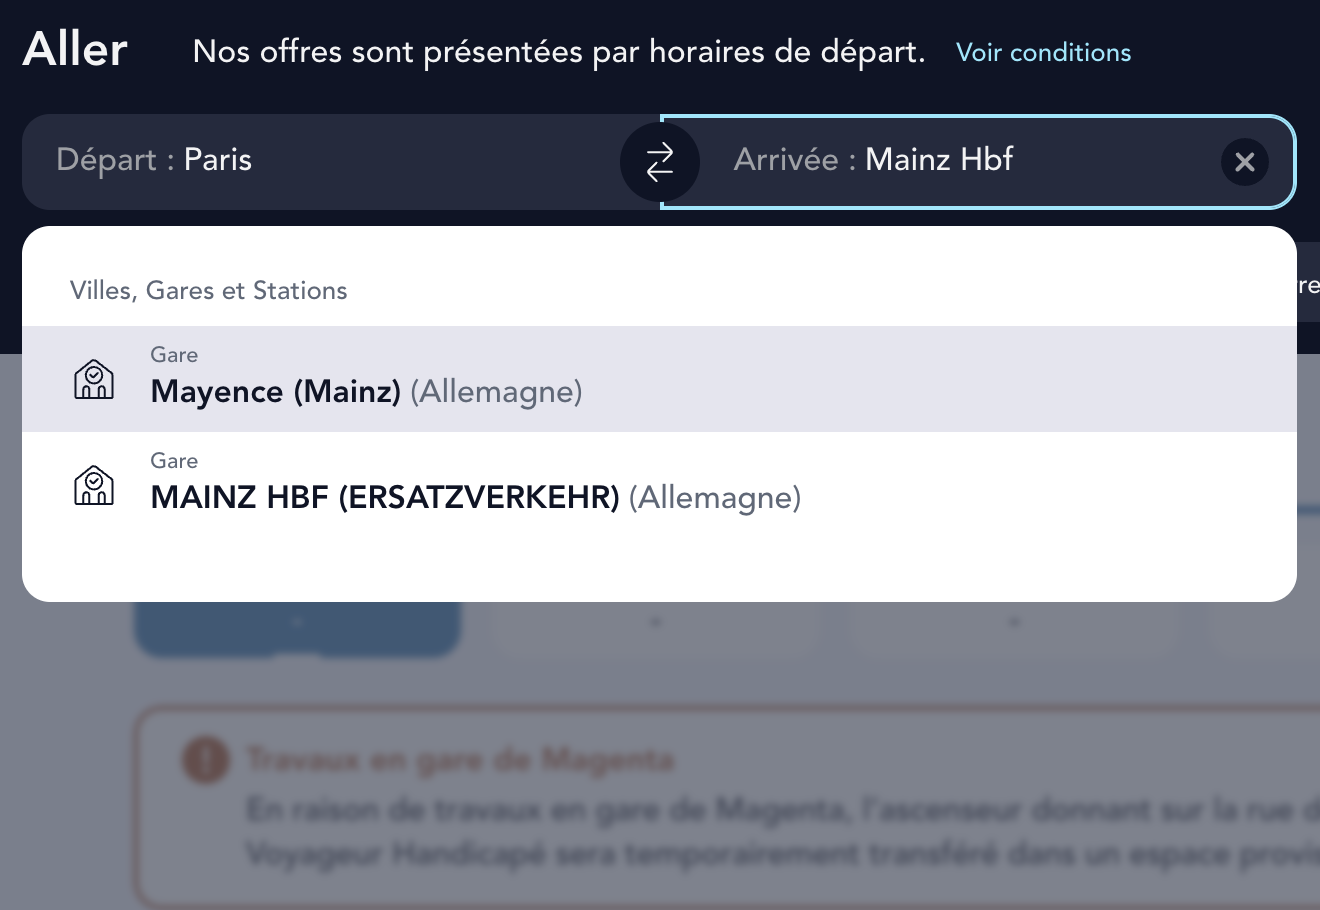Select the blurred blue date tab
The image size is (1320, 910).
tap(297, 628)
